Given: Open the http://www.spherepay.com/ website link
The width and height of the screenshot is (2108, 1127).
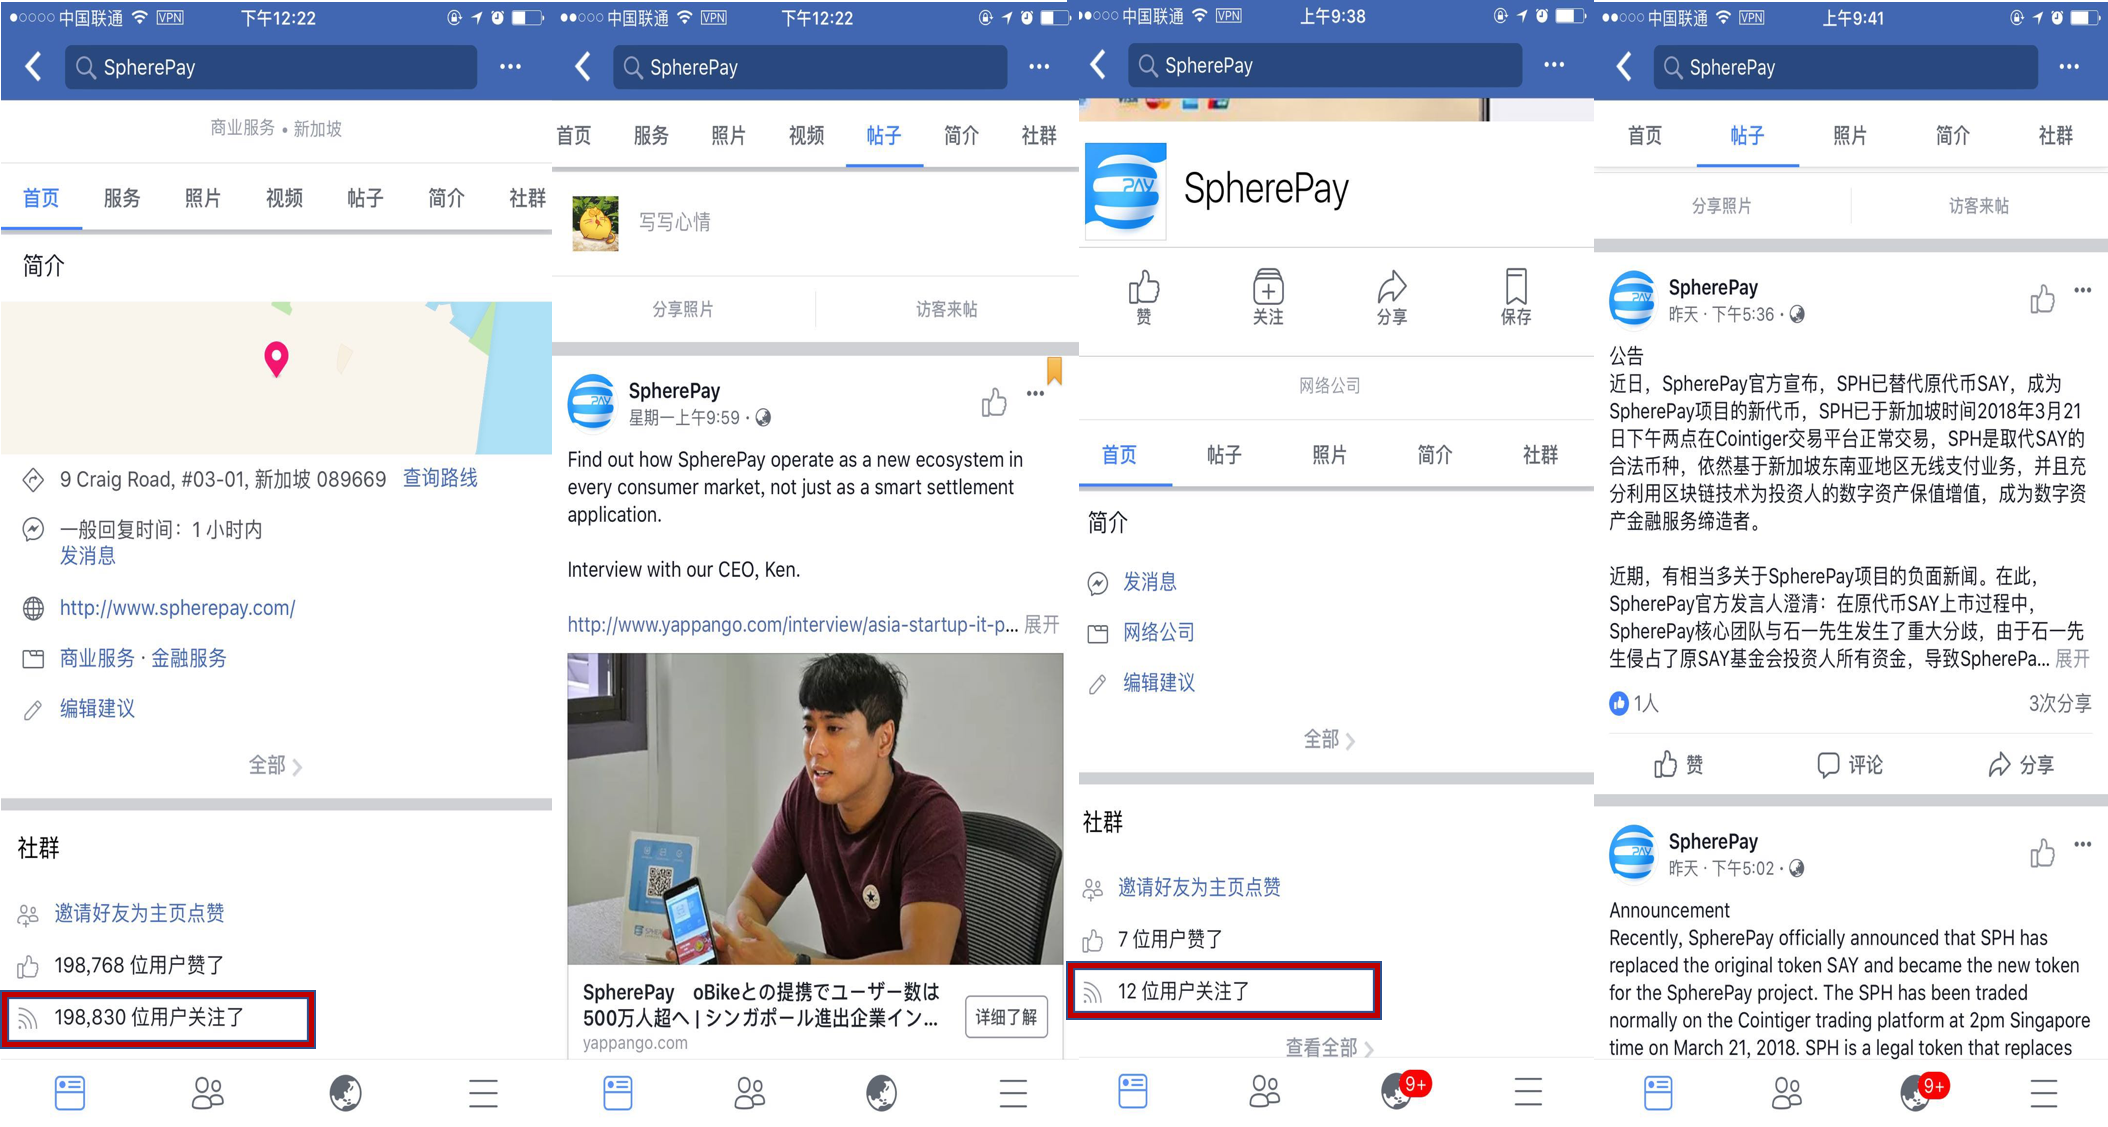Looking at the screenshot, I should pyautogui.click(x=177, y=608).
